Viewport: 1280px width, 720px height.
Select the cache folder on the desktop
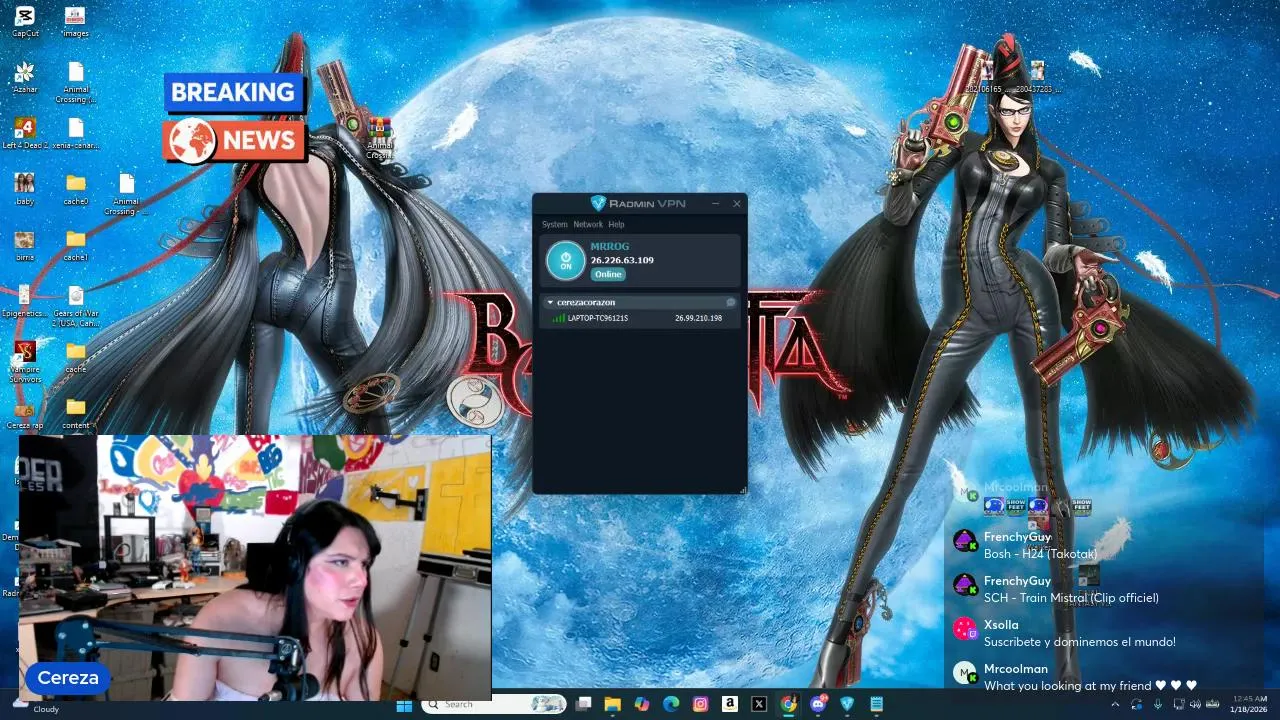(75, 357)
